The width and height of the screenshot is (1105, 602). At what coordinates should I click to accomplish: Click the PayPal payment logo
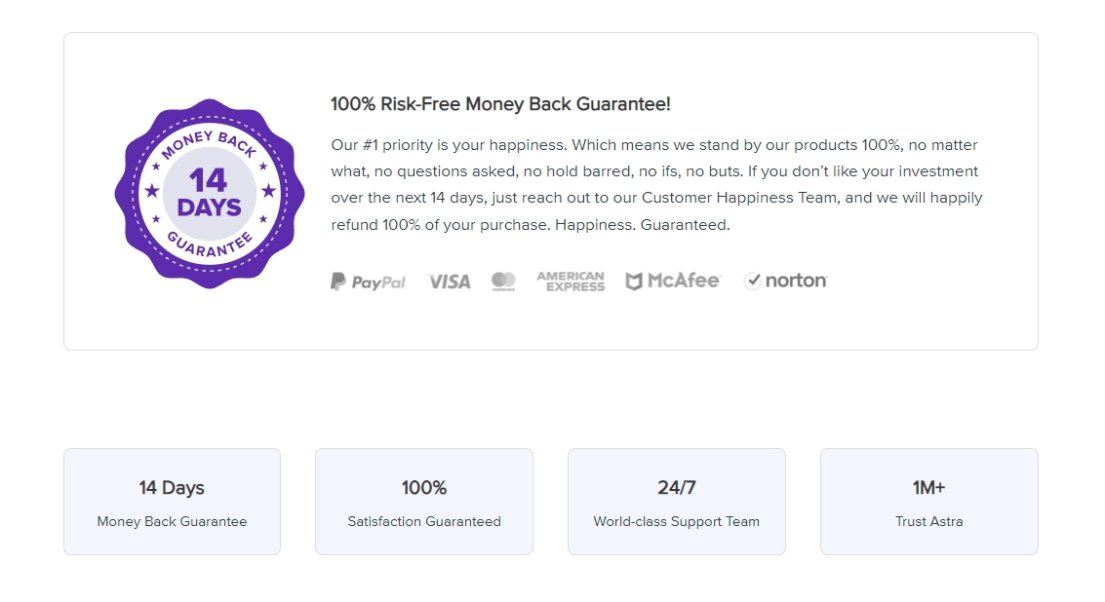pos(368,282)
